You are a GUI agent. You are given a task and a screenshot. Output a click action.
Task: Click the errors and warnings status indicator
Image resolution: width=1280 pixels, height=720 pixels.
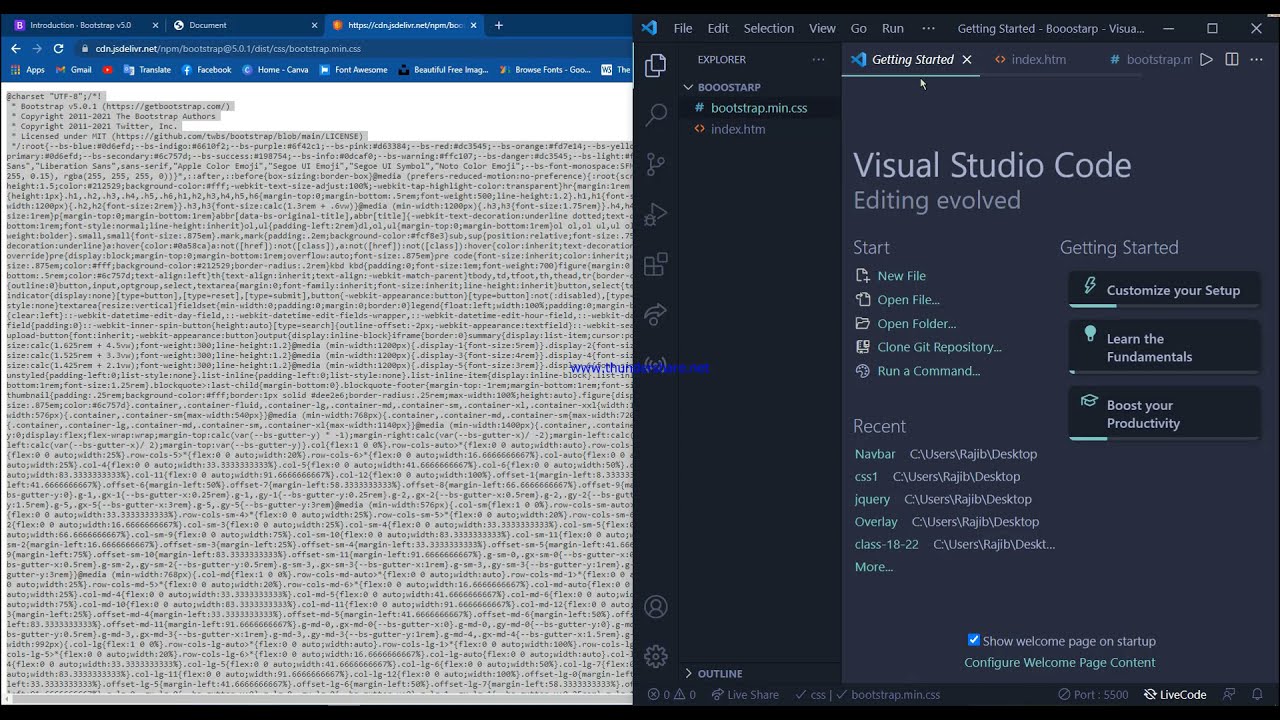pos(671,694)
